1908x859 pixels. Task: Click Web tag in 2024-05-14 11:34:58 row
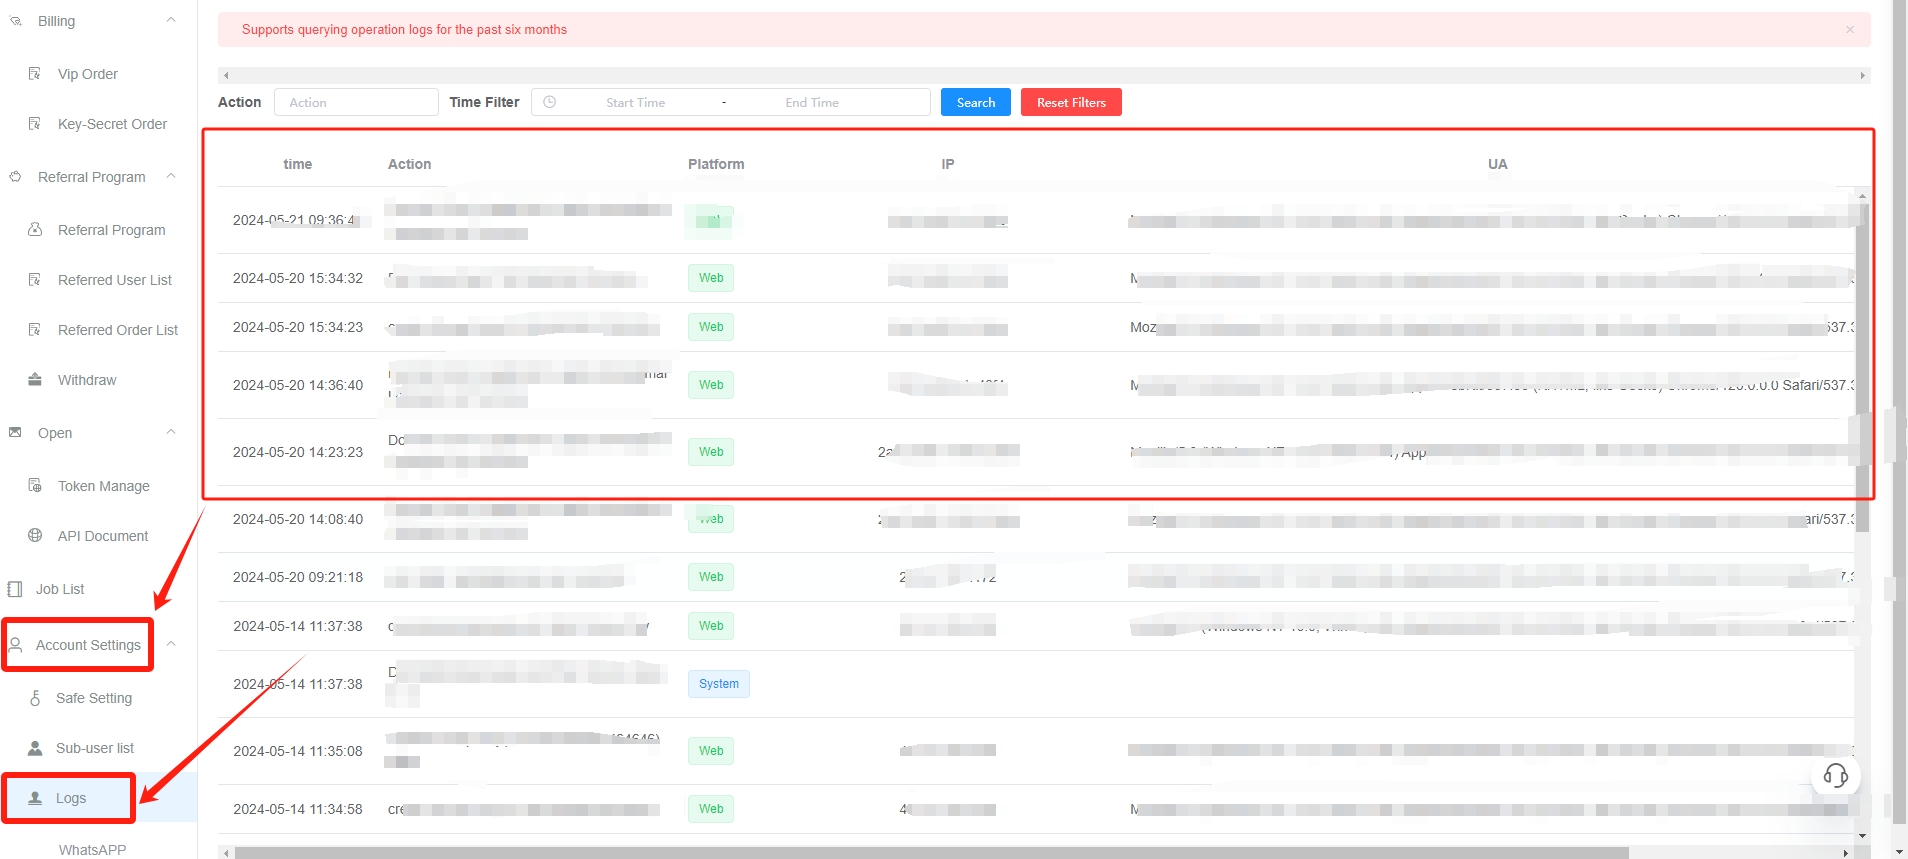coord(711,809)
